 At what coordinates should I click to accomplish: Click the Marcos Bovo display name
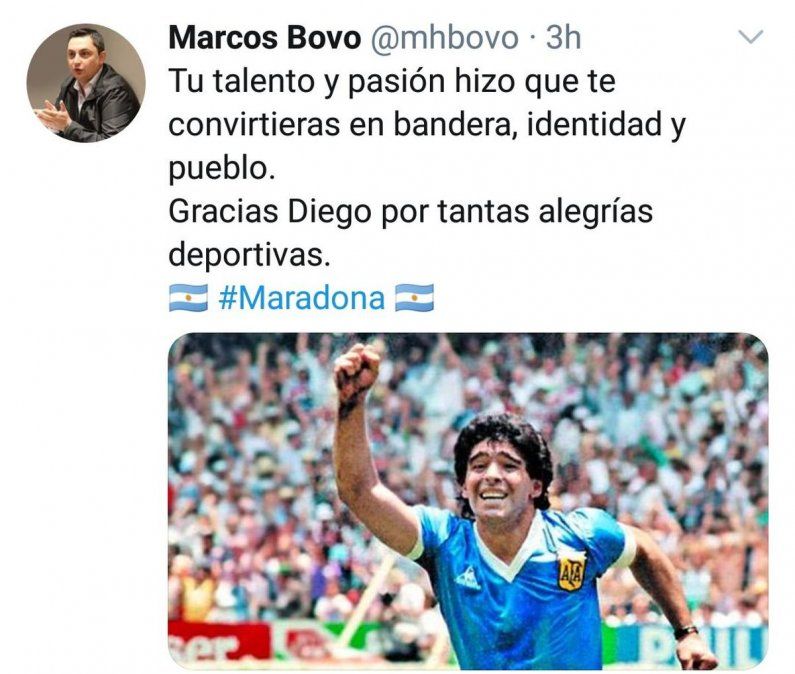pos(265,38)
